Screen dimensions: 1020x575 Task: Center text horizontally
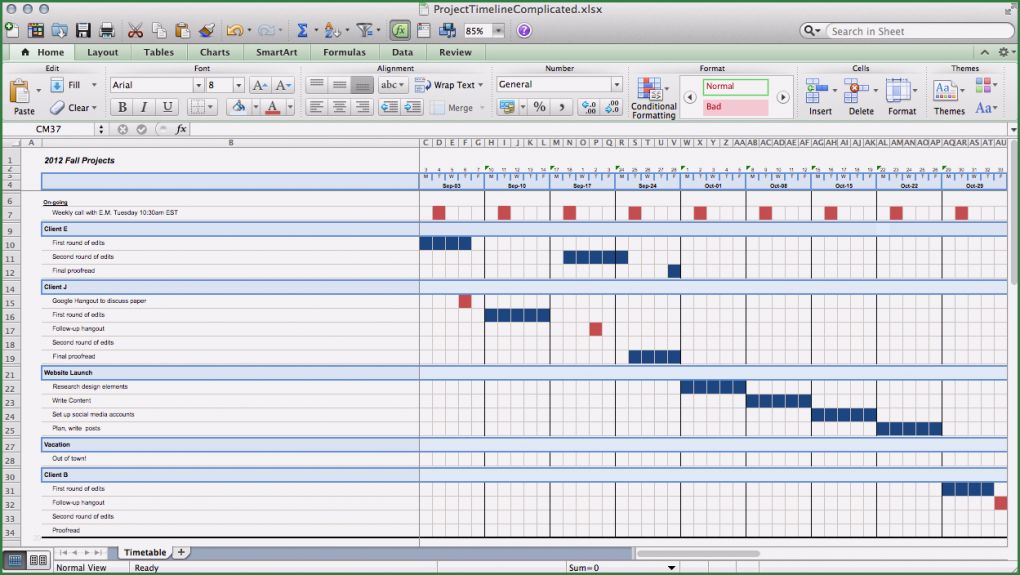pyautogui.click(x=340, y=107)
